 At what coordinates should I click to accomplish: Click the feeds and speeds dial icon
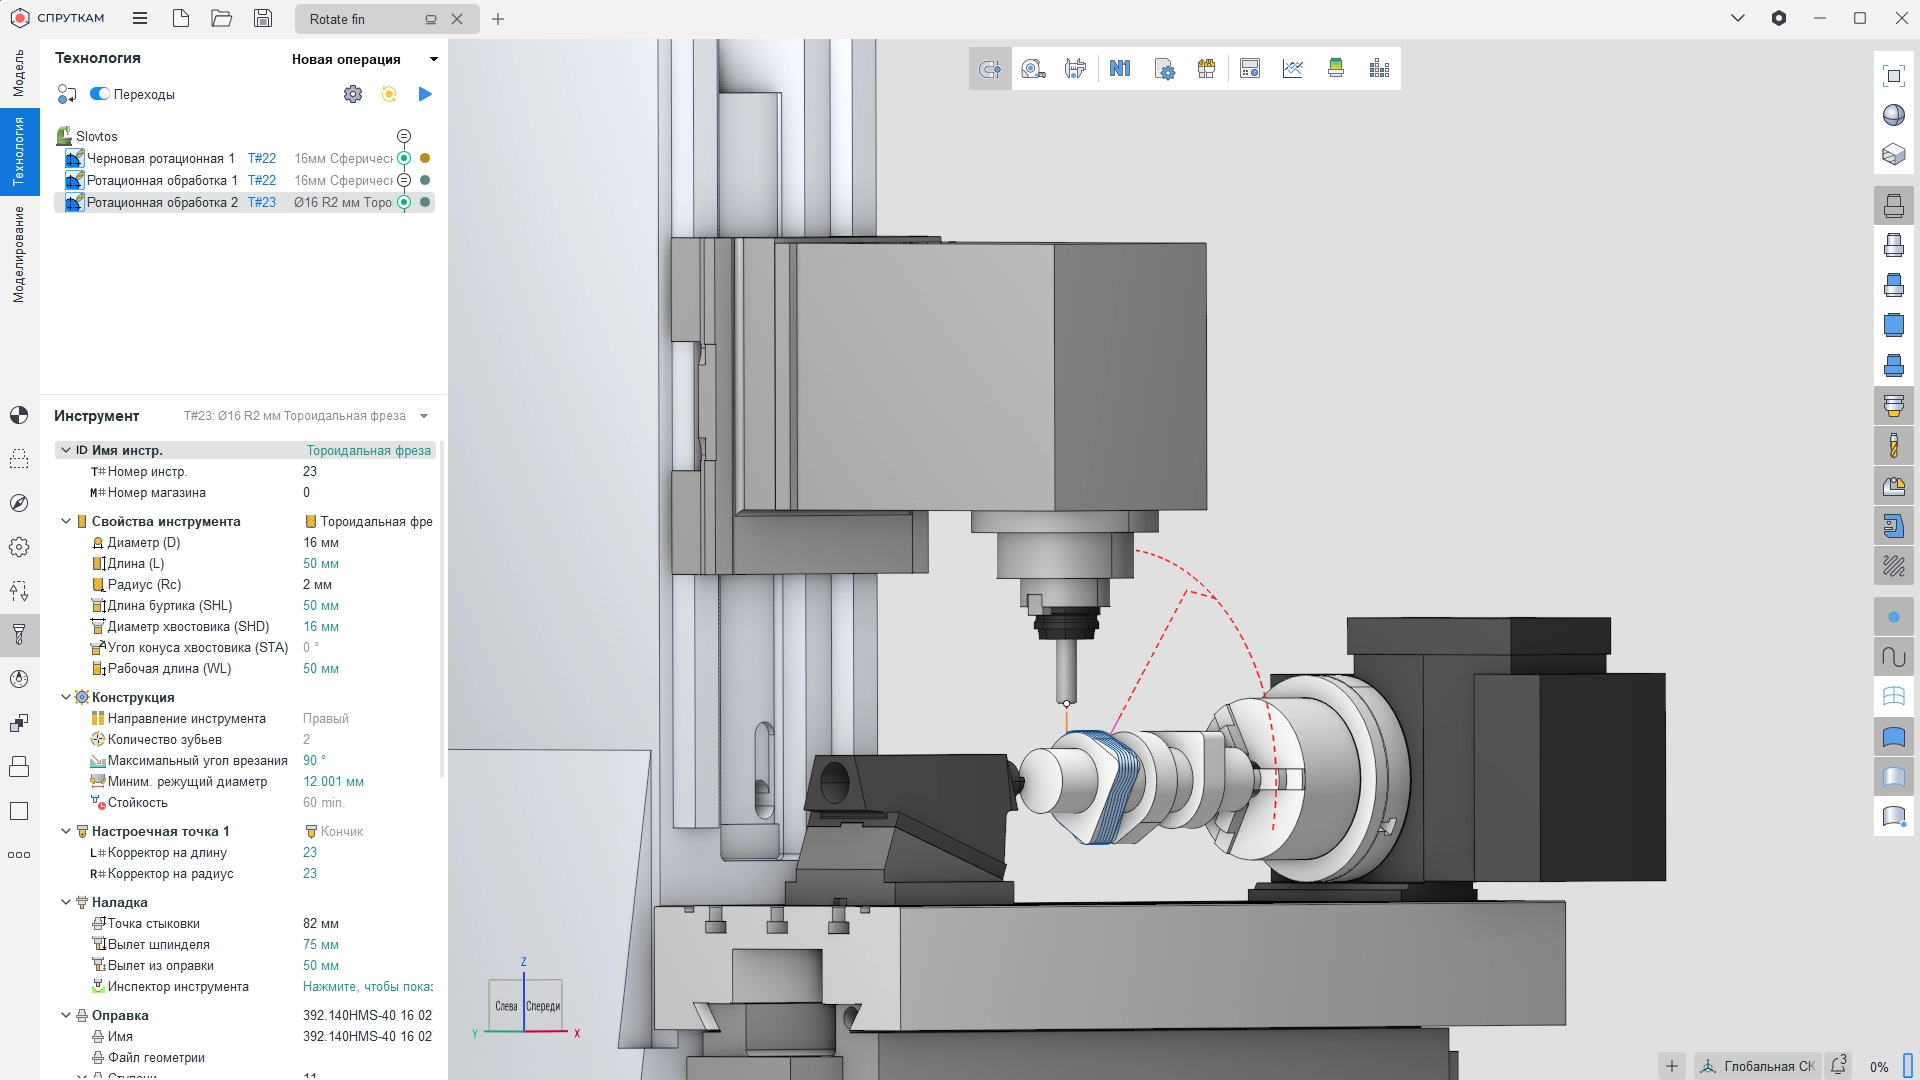19,679
